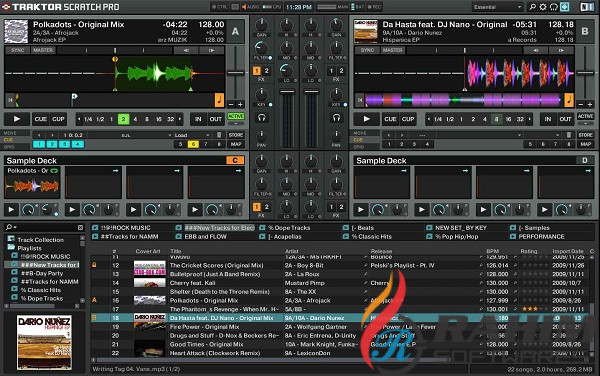The width and height of the screenshot is (600, 376).
Task: Shift Deck A loop sizes right arrow
Action: coord(180,119)
